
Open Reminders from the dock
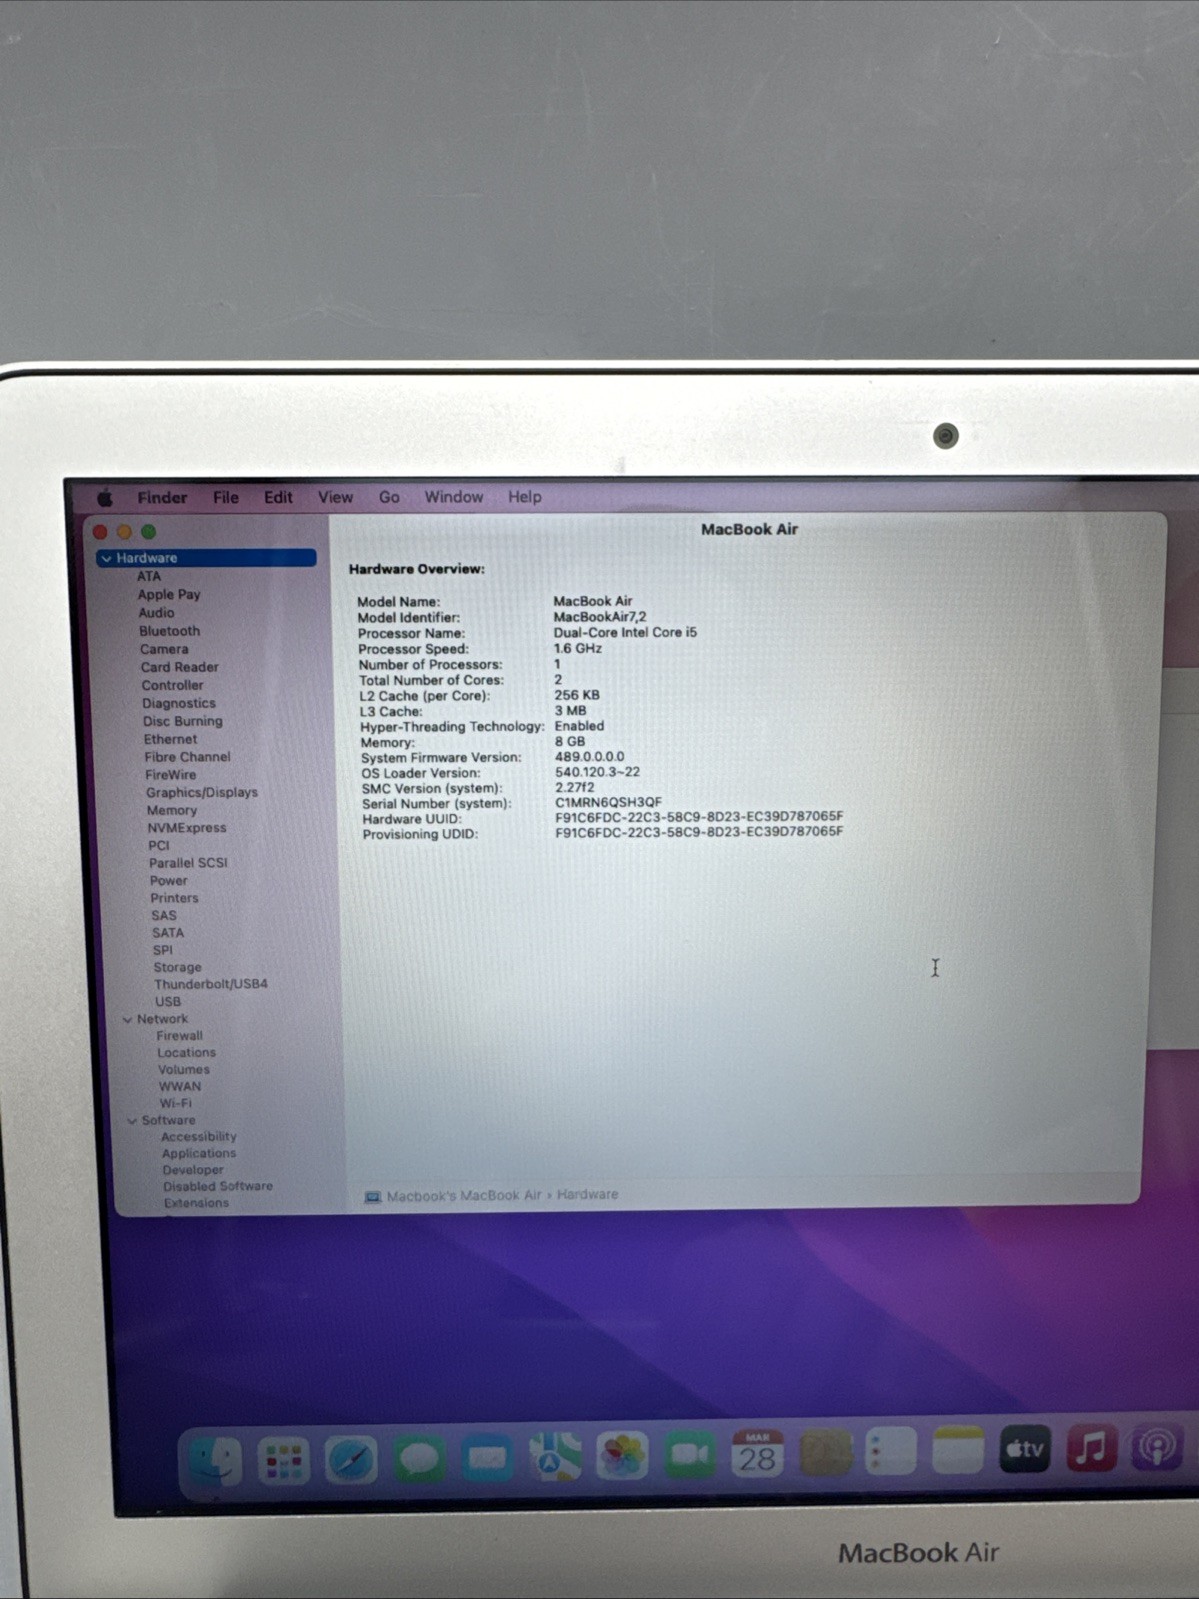tap(890, 1451)
